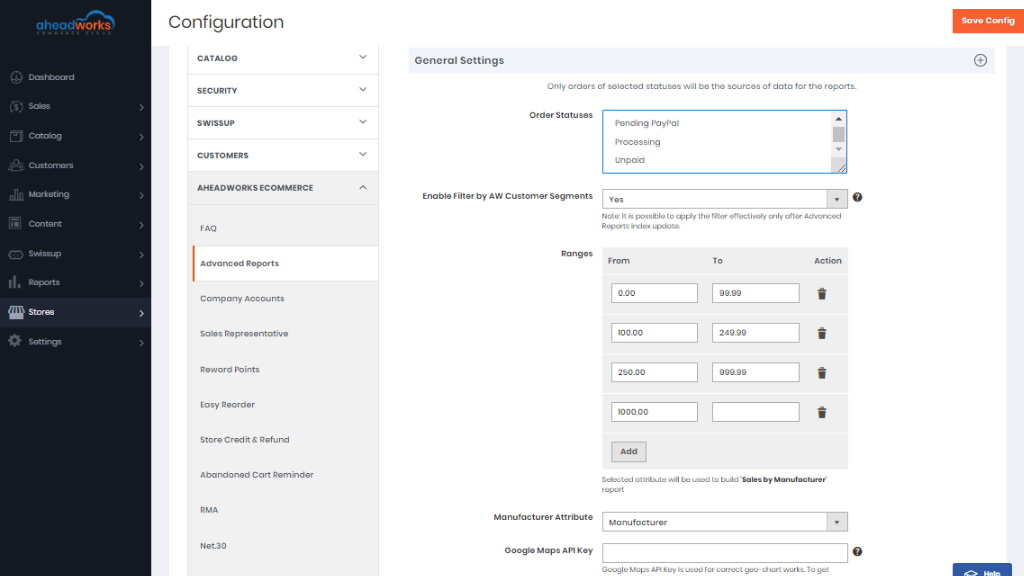Viewport: 1024px width, 576px height.
Task: Click Order Statuses scrollbar down arrow
Action: coord(838,150)
